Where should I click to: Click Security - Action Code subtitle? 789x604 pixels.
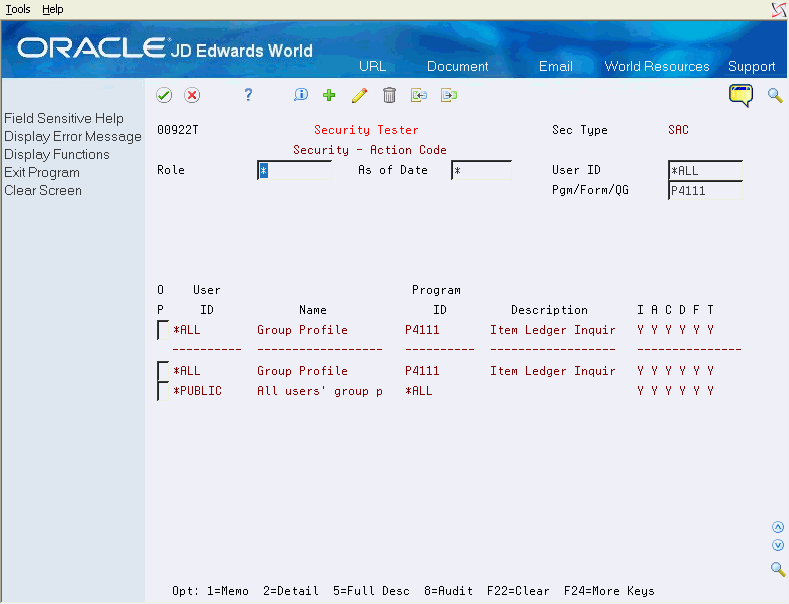point(370,150)
